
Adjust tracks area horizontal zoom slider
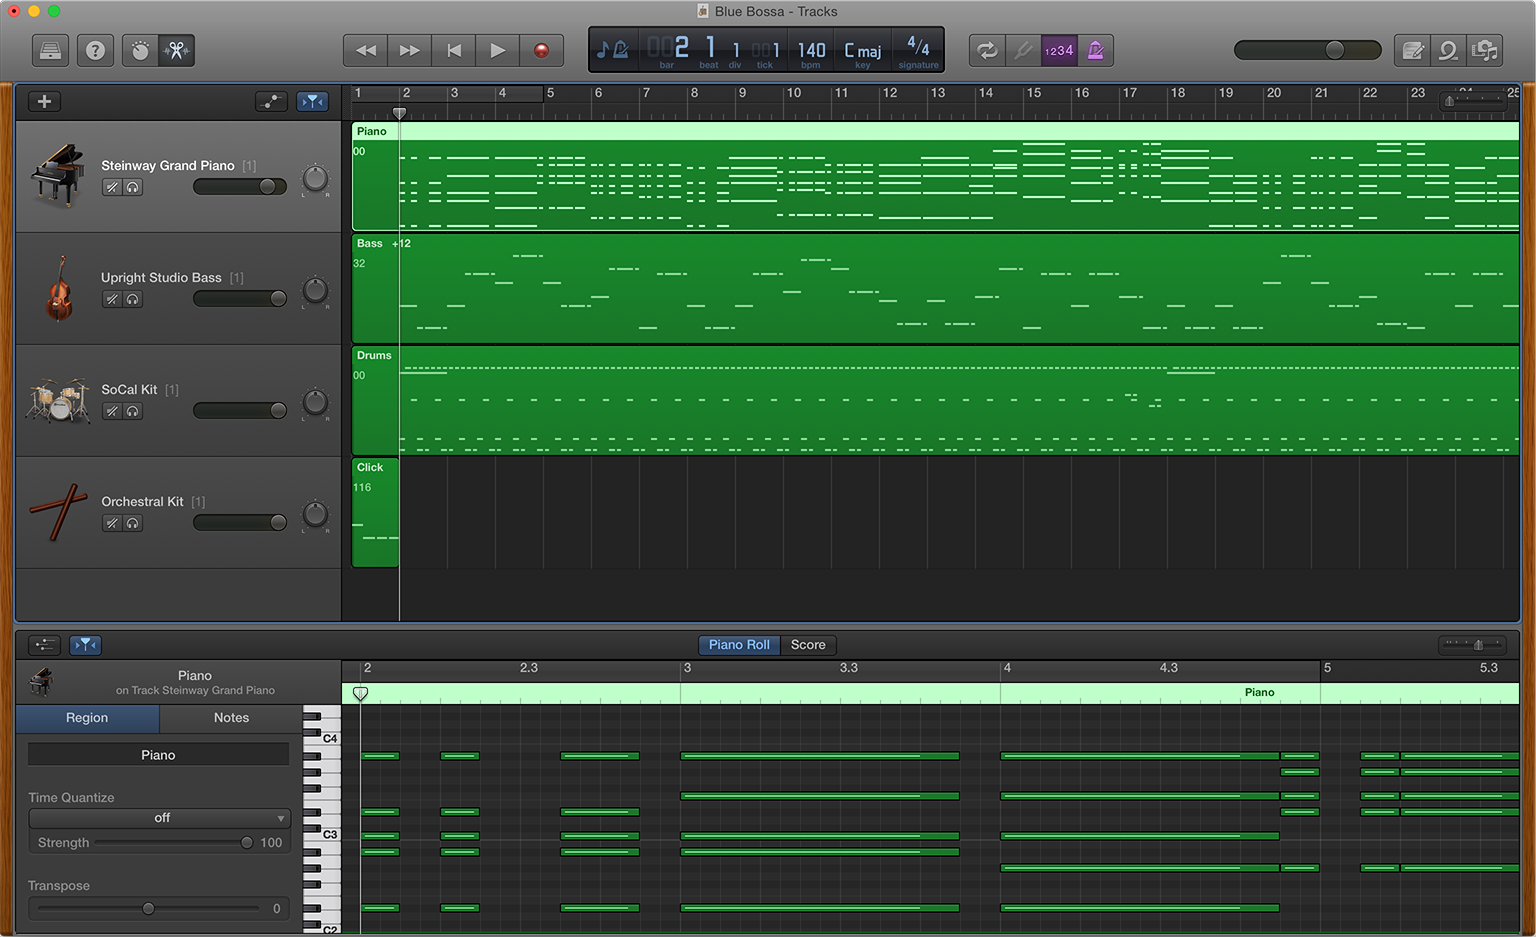[x=1472, y=101]
